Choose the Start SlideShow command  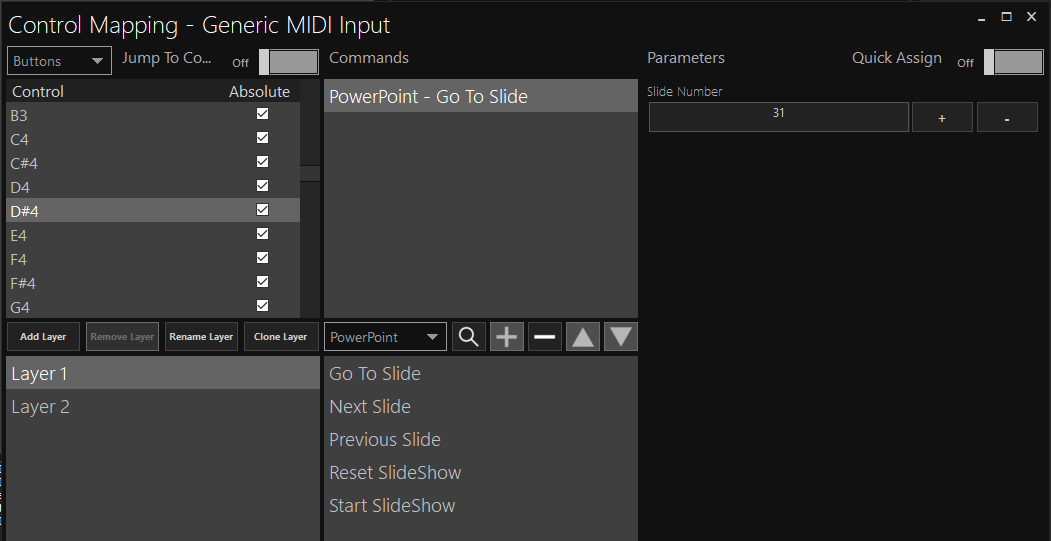392,506
